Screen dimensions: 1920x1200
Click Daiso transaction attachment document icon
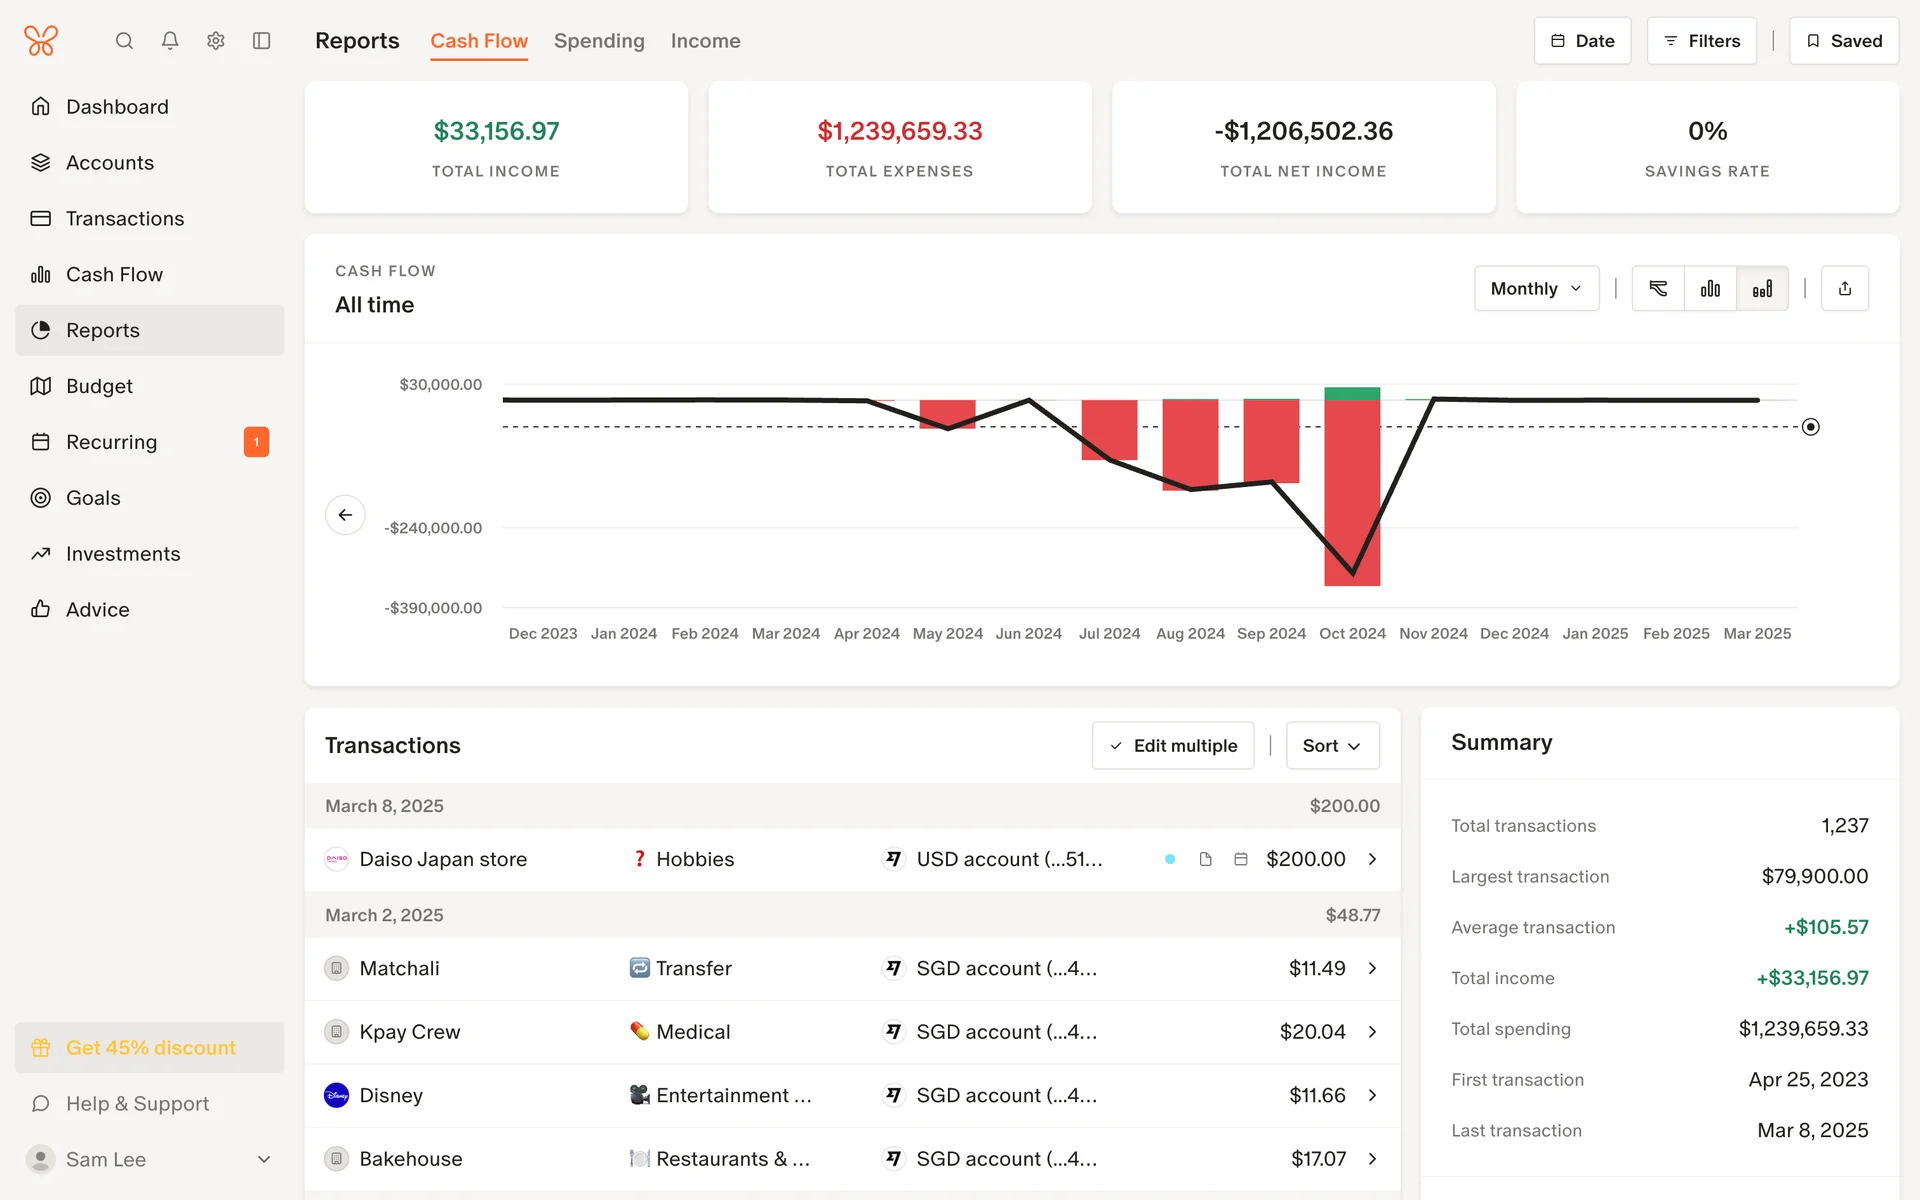(x=1205, y=859)
